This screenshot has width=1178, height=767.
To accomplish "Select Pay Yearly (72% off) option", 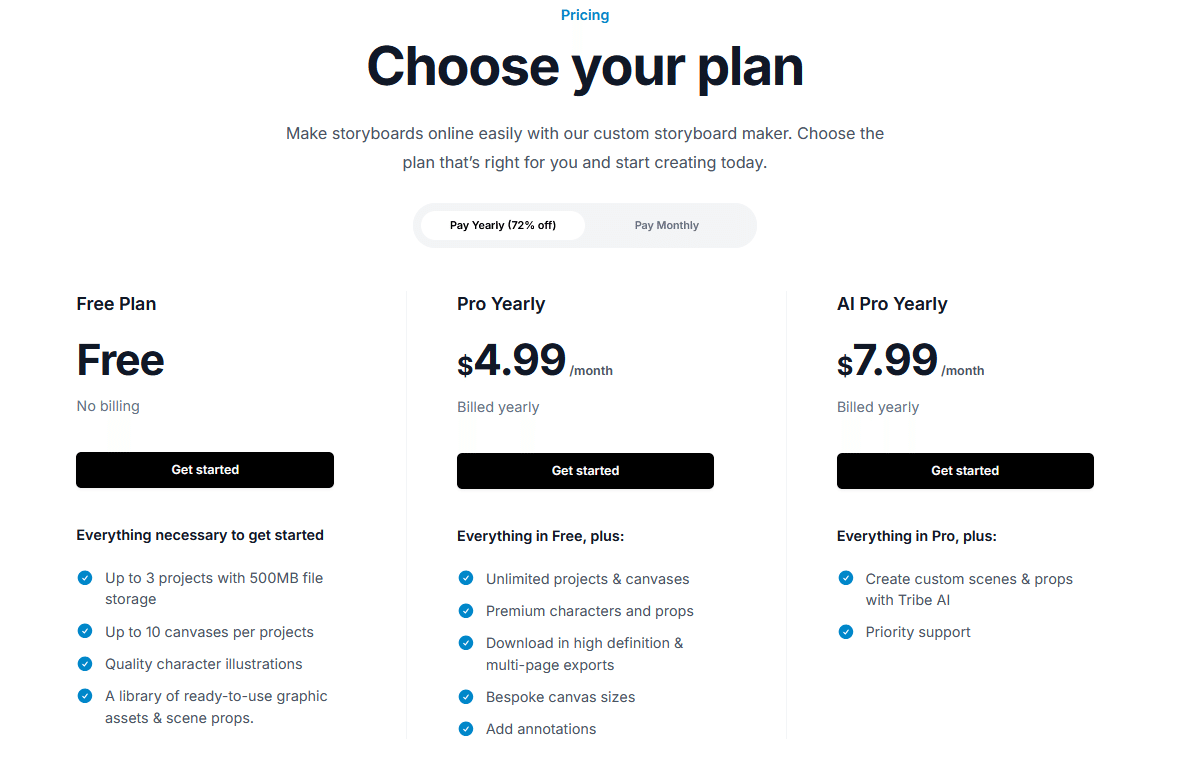I will point(503,225).
